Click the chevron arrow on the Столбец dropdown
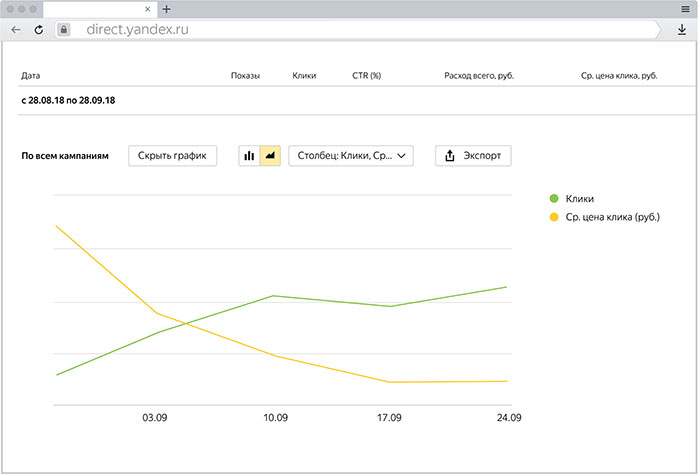 pyautogui.click(x=401, y=156)
